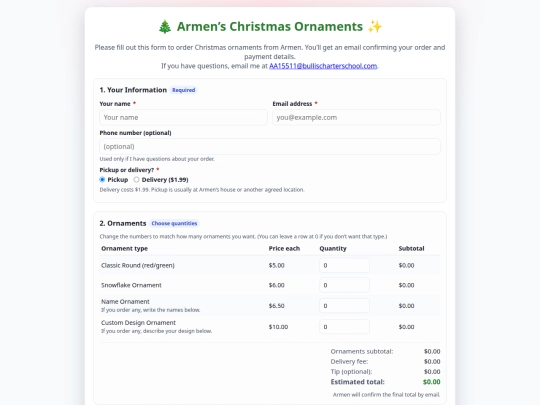Click the 'Subtotal' column header

(411, 248)
